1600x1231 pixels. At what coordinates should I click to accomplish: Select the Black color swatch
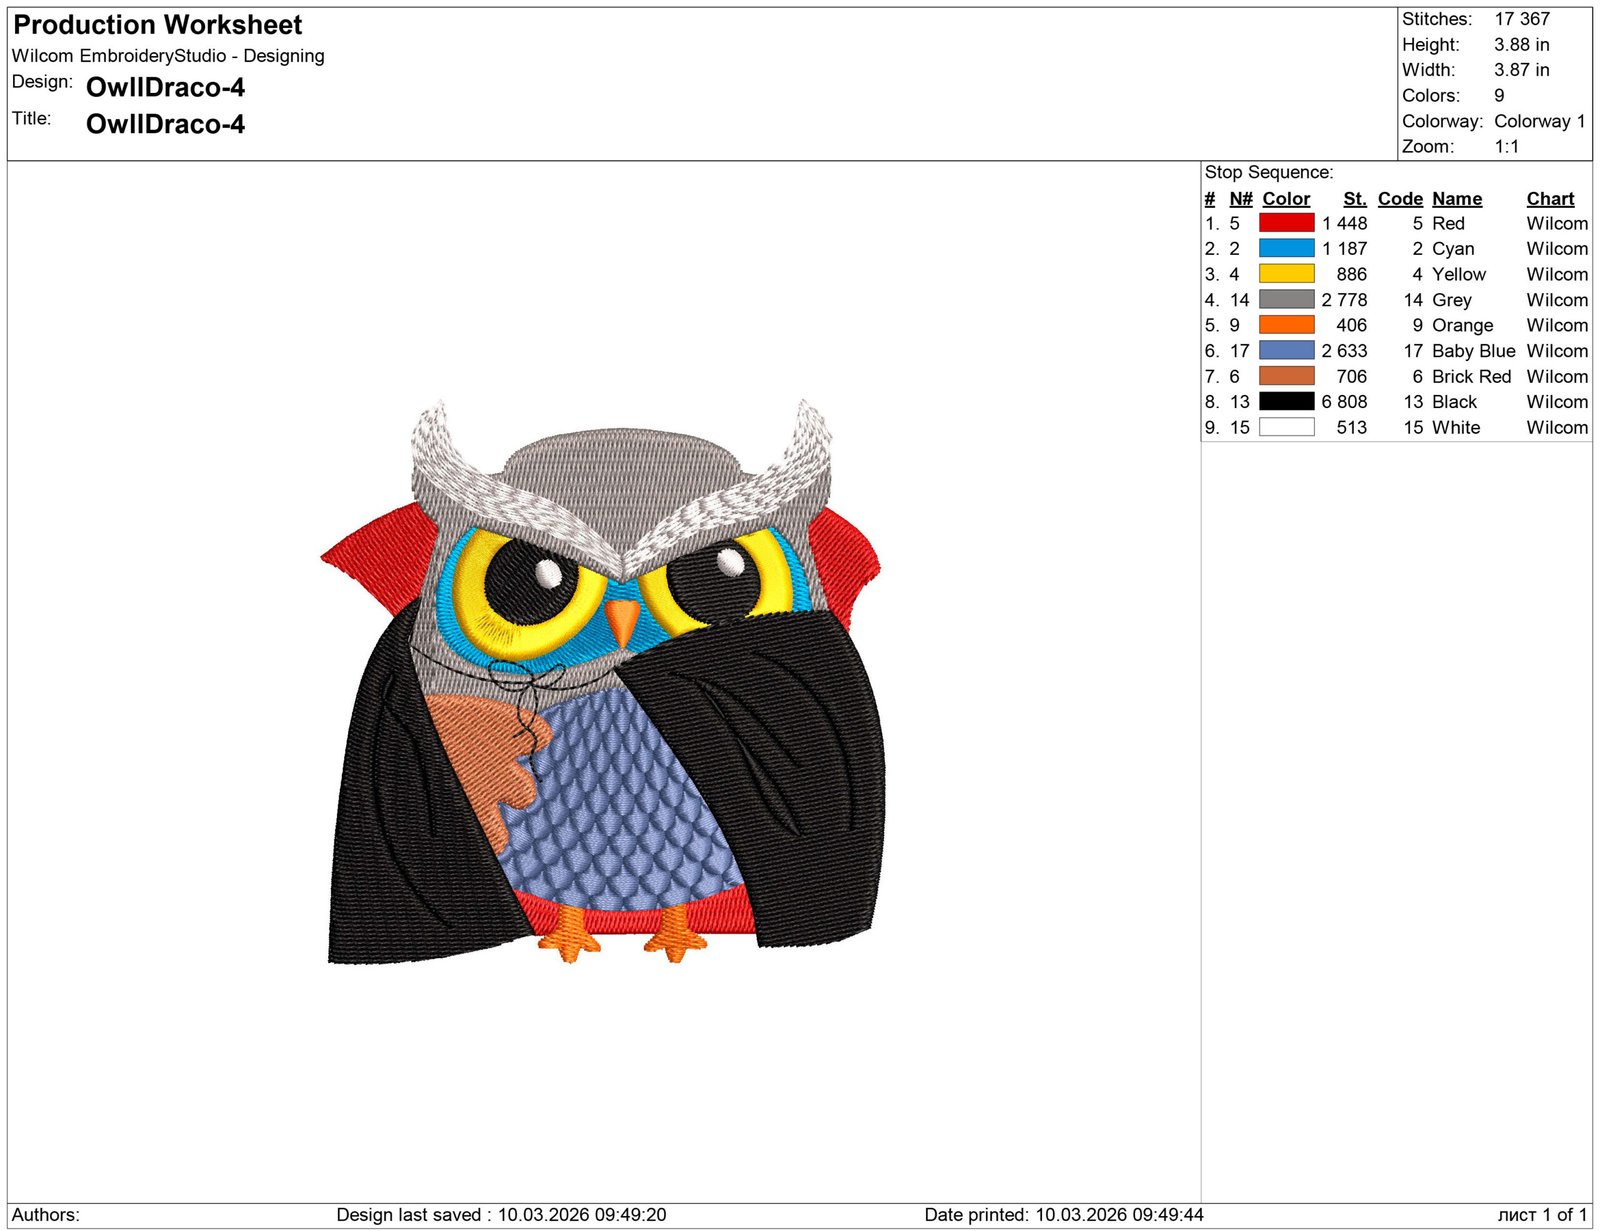click(1286, 402)
